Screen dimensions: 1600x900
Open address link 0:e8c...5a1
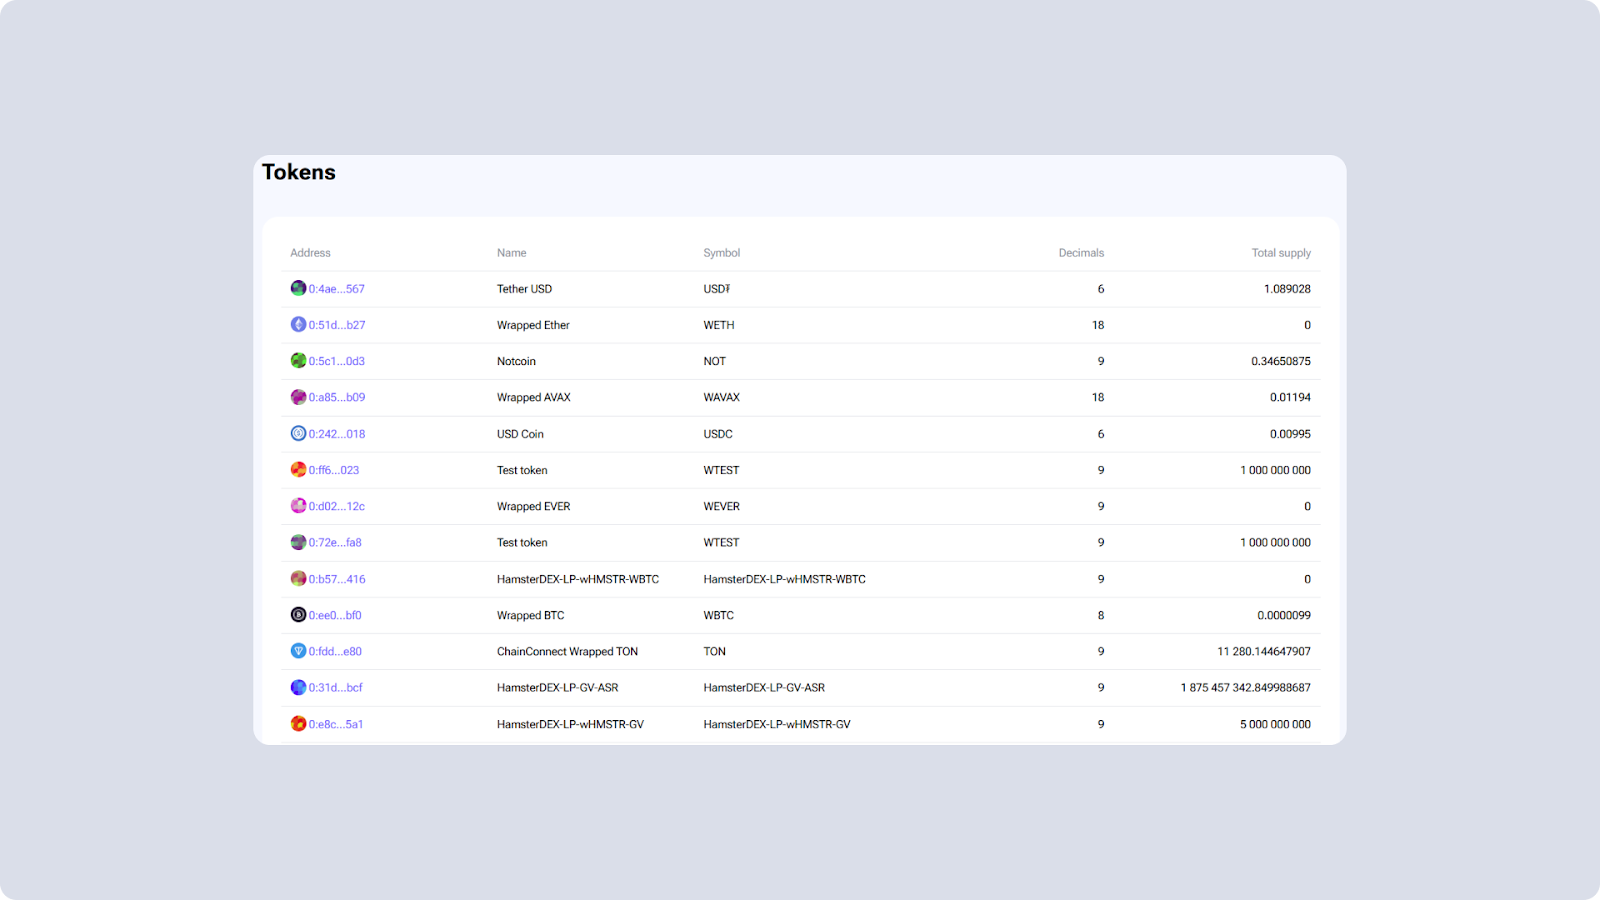coord(336,724)
